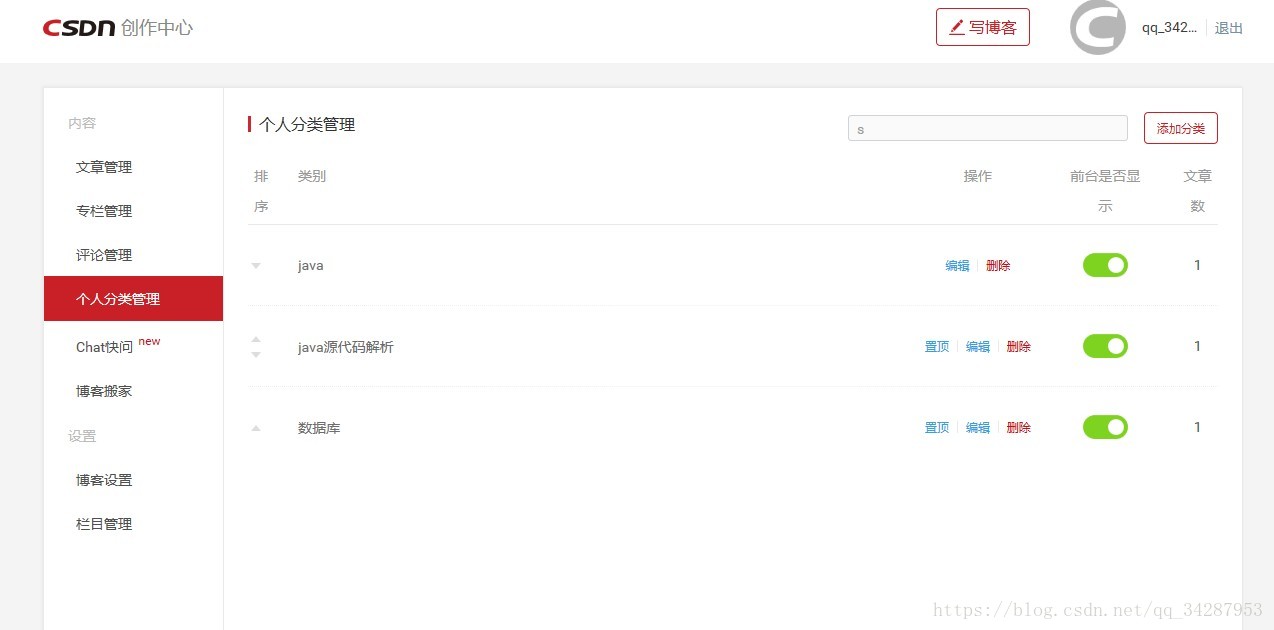Click the 设置 sidebar section label
Image resolution: width=1274 pixels, height=630 pixels.
click(82, 436)
